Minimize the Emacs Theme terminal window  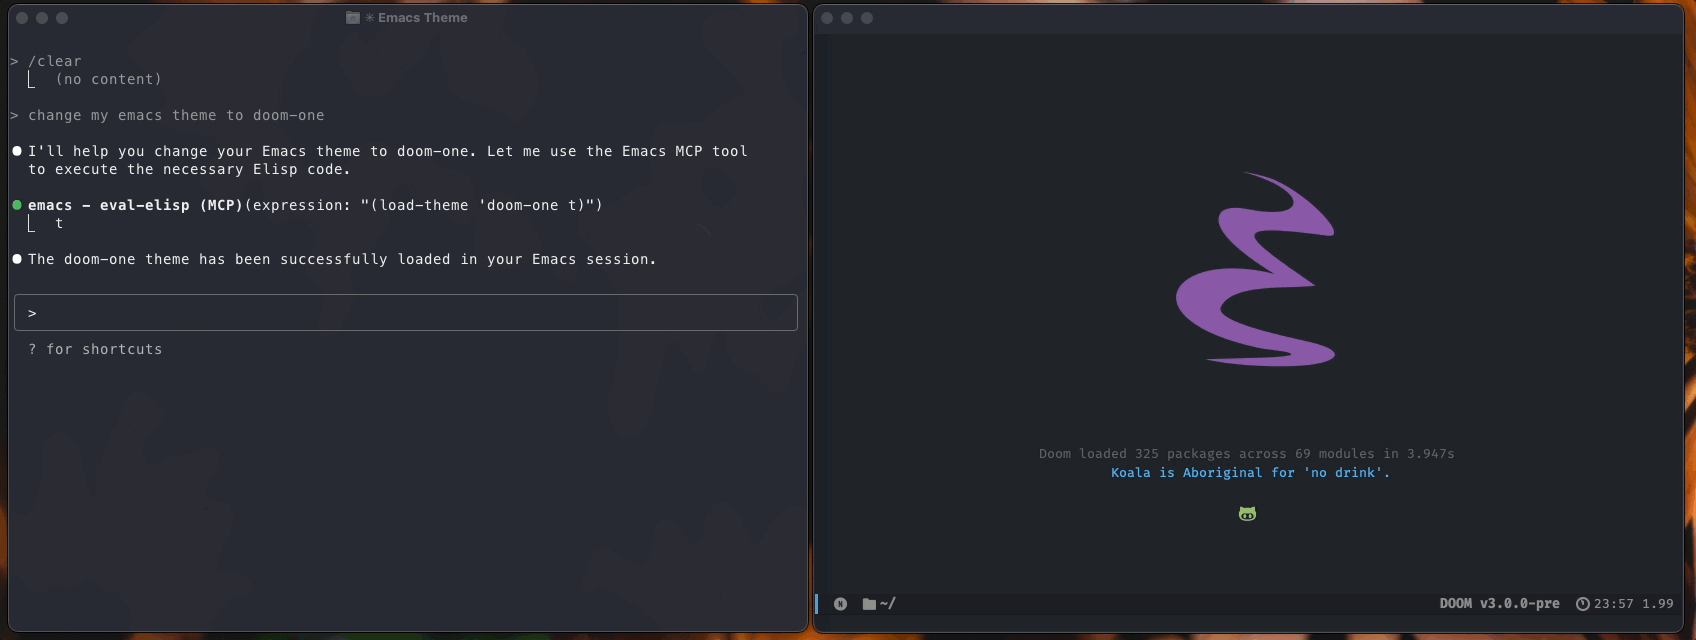pos(42,18)
